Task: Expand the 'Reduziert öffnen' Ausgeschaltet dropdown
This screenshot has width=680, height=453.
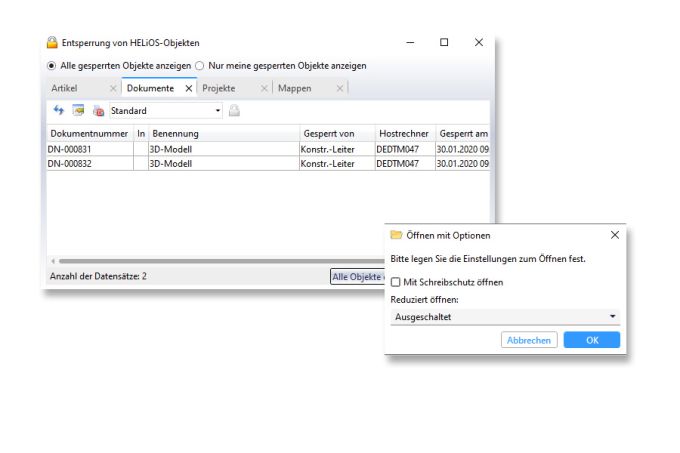Action: [611, 317]
